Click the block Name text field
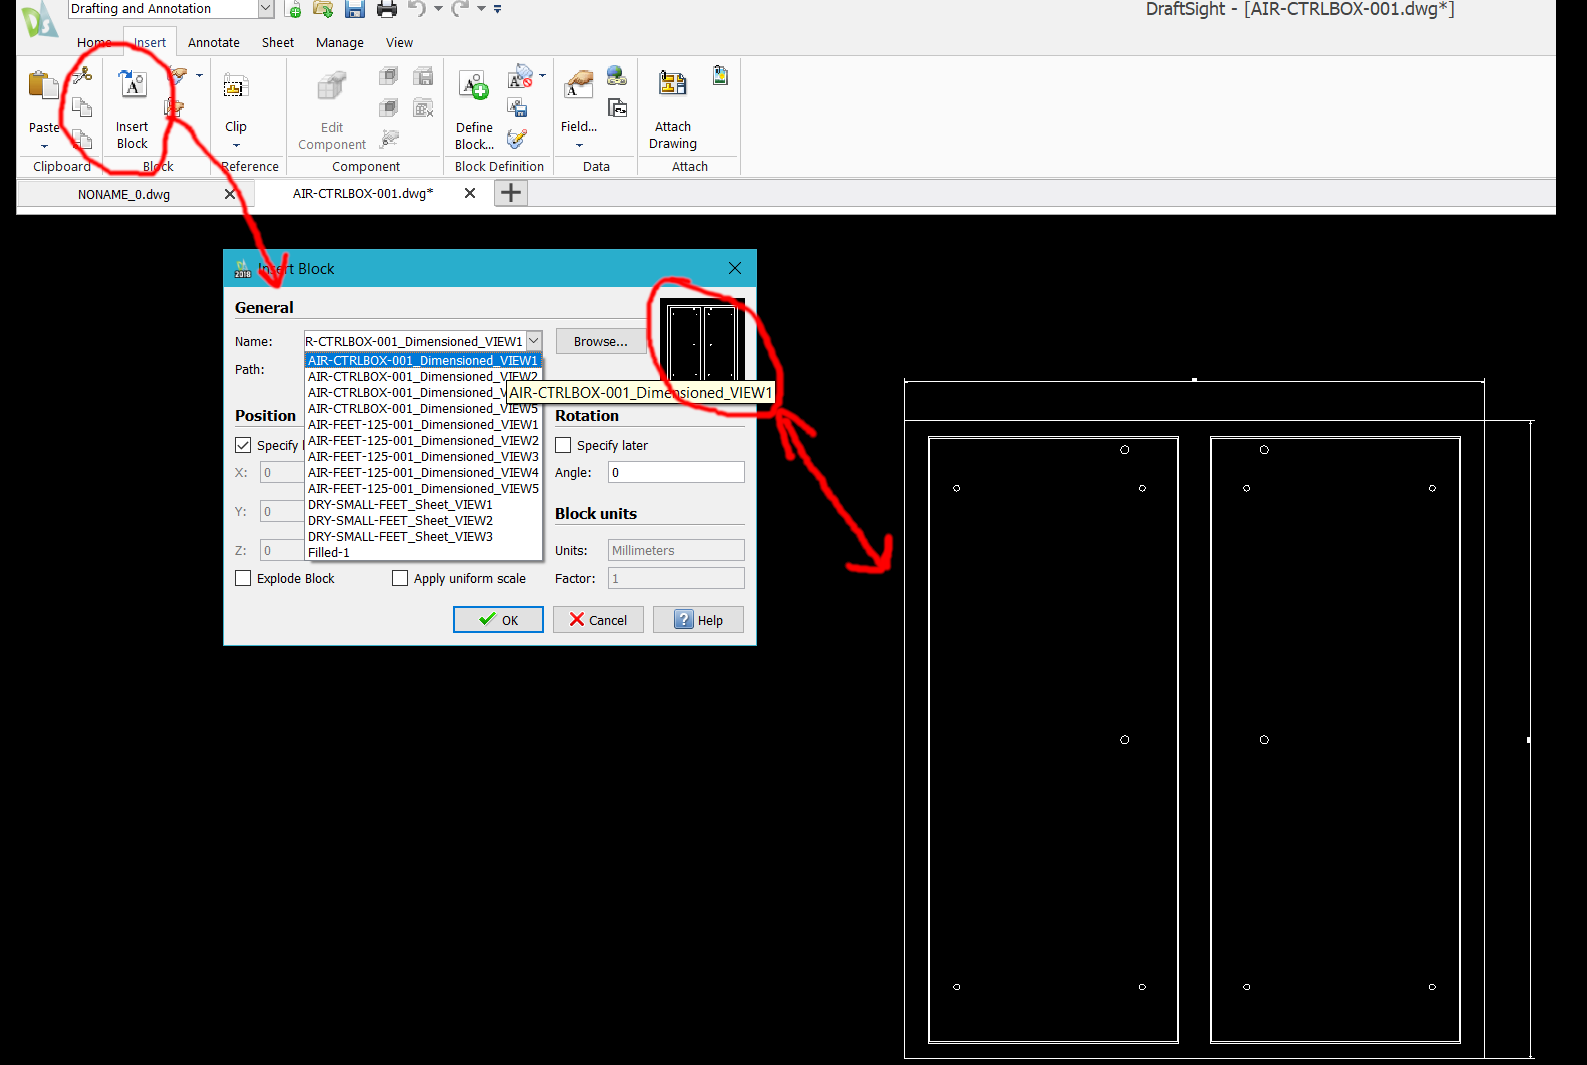1587x1065 pixels. [x=415, y=341]
